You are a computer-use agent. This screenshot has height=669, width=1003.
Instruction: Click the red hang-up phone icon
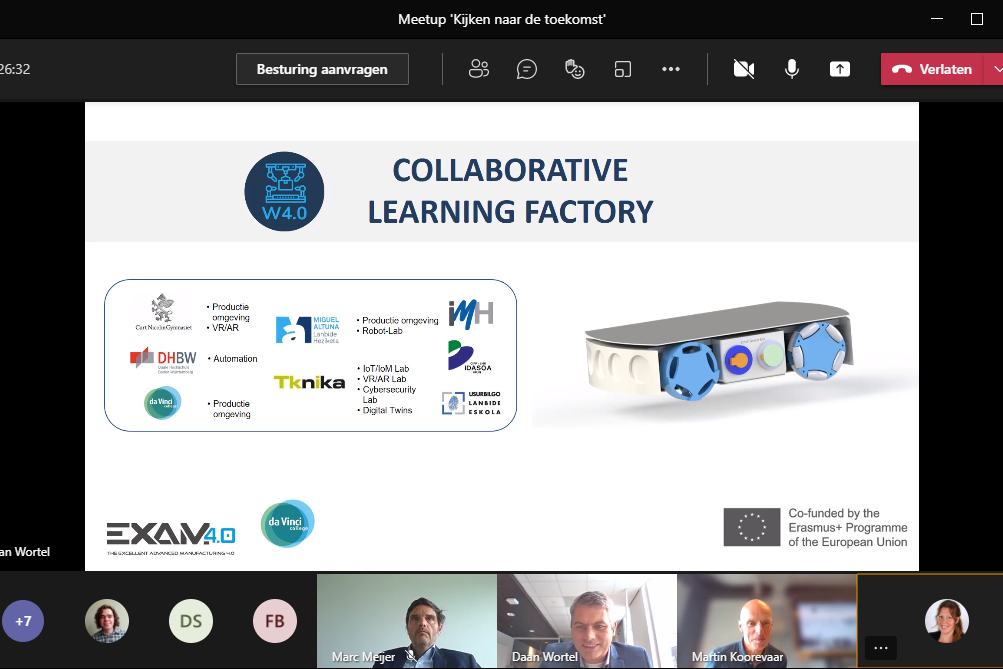tap(901, 69)
